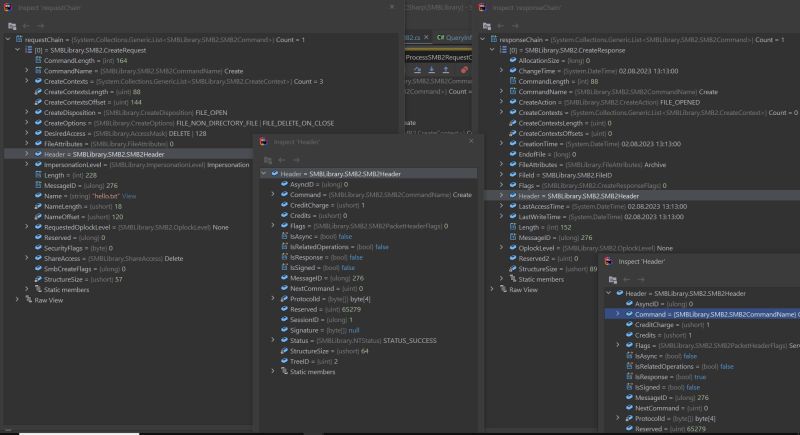
Task: Click the first toolbar icon in the Inspect 'requestChain' window
Action: point(12,26)
